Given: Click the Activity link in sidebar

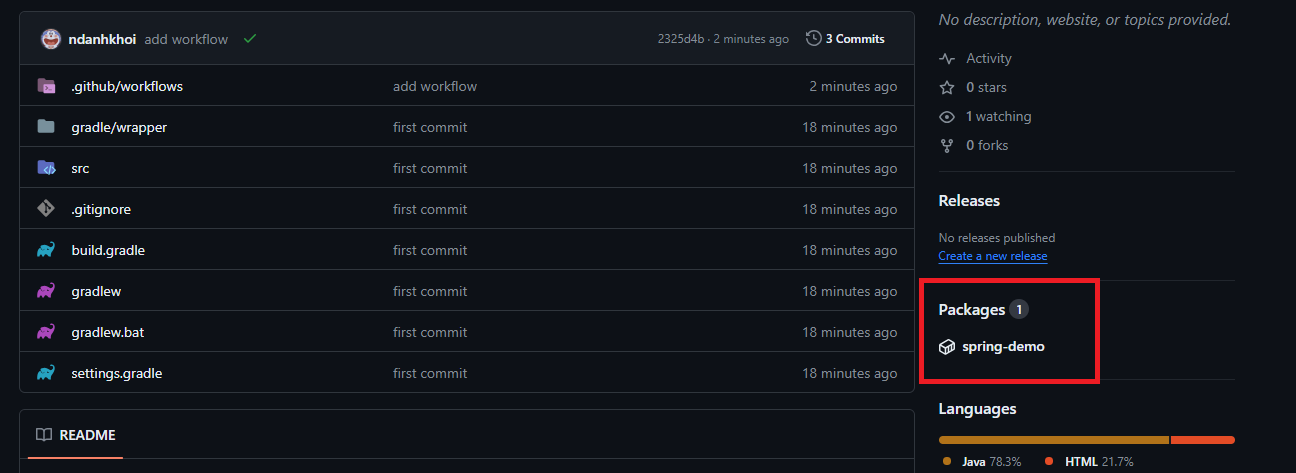Looking at the screenshot, I should point(988,59).
